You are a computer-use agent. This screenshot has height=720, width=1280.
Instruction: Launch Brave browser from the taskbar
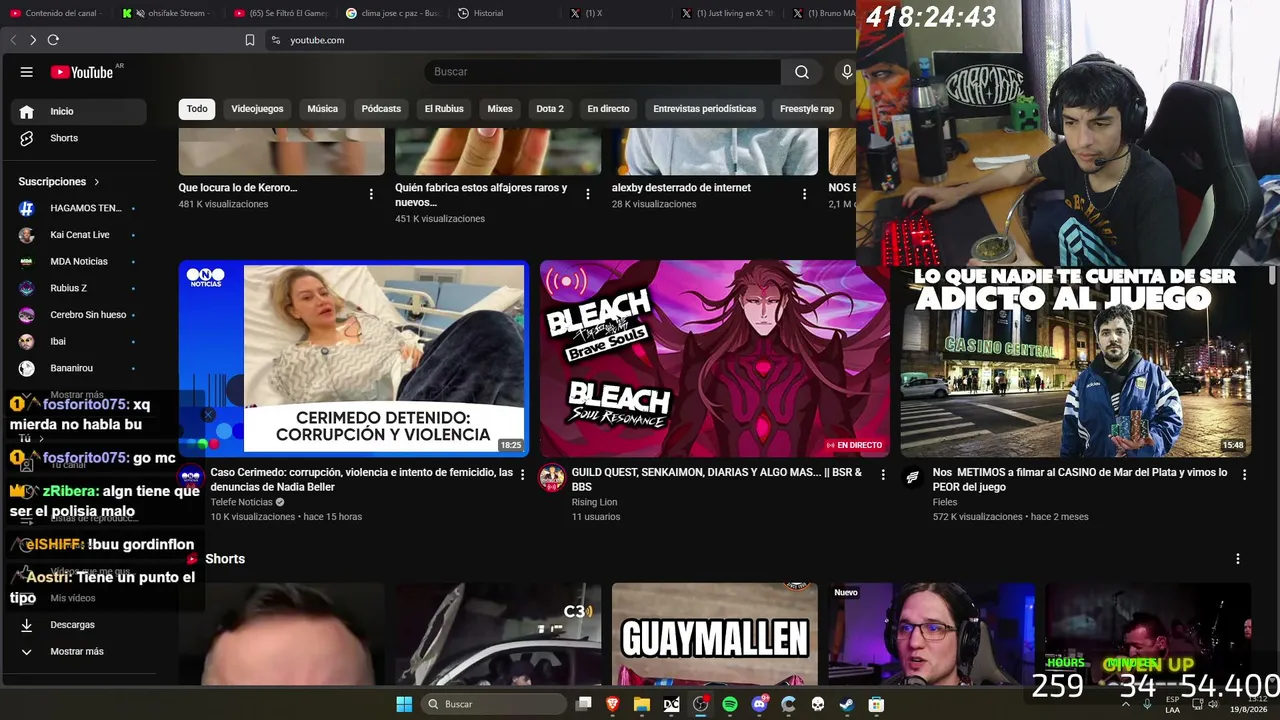tap(613, 704)
